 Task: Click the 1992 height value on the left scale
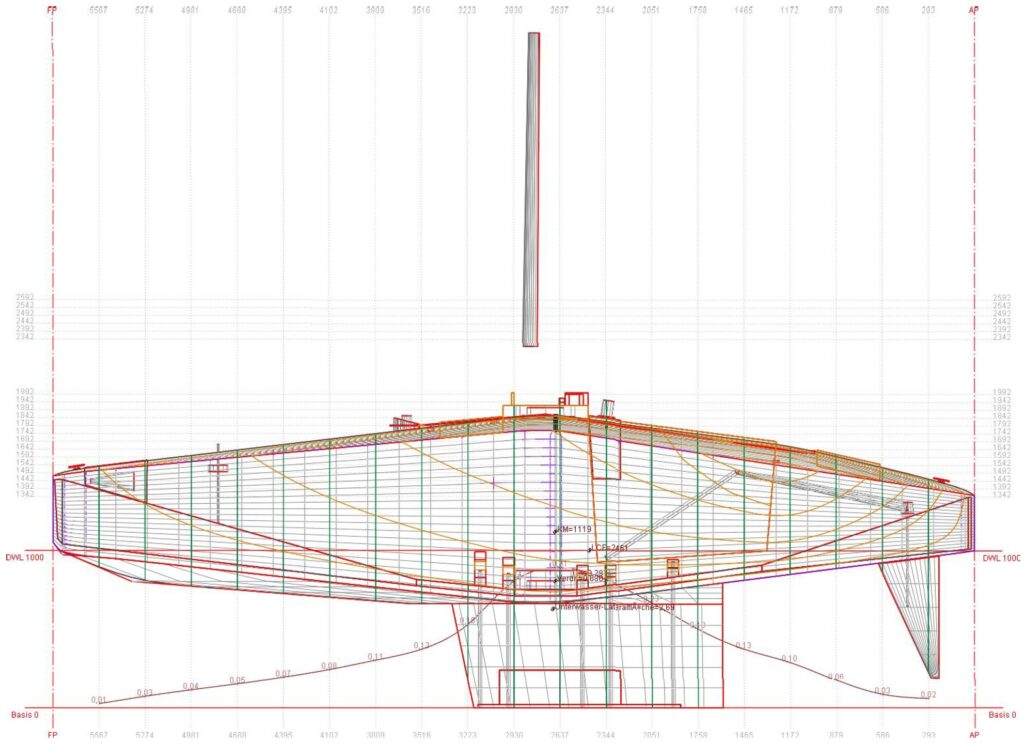click(24, 392)
